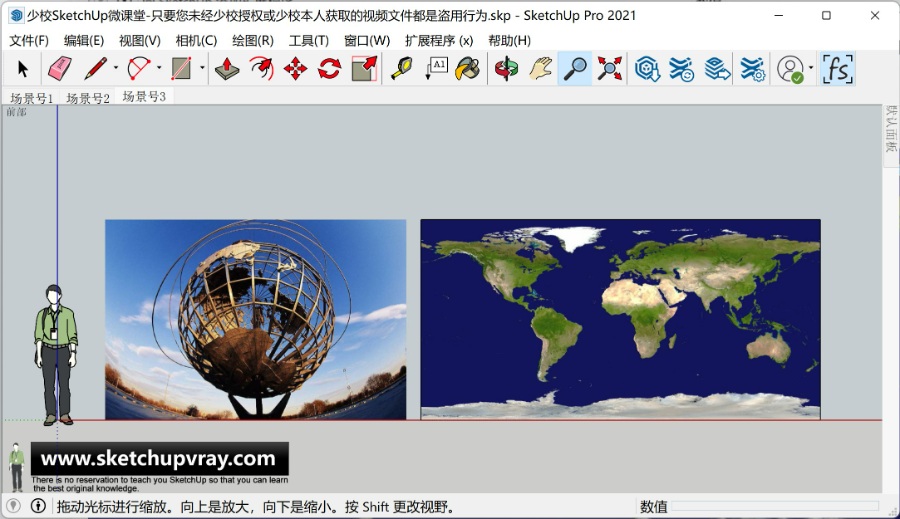900x519 pixels.
Task: Expand the user account dropdown arrow
Action: (811, 68)
